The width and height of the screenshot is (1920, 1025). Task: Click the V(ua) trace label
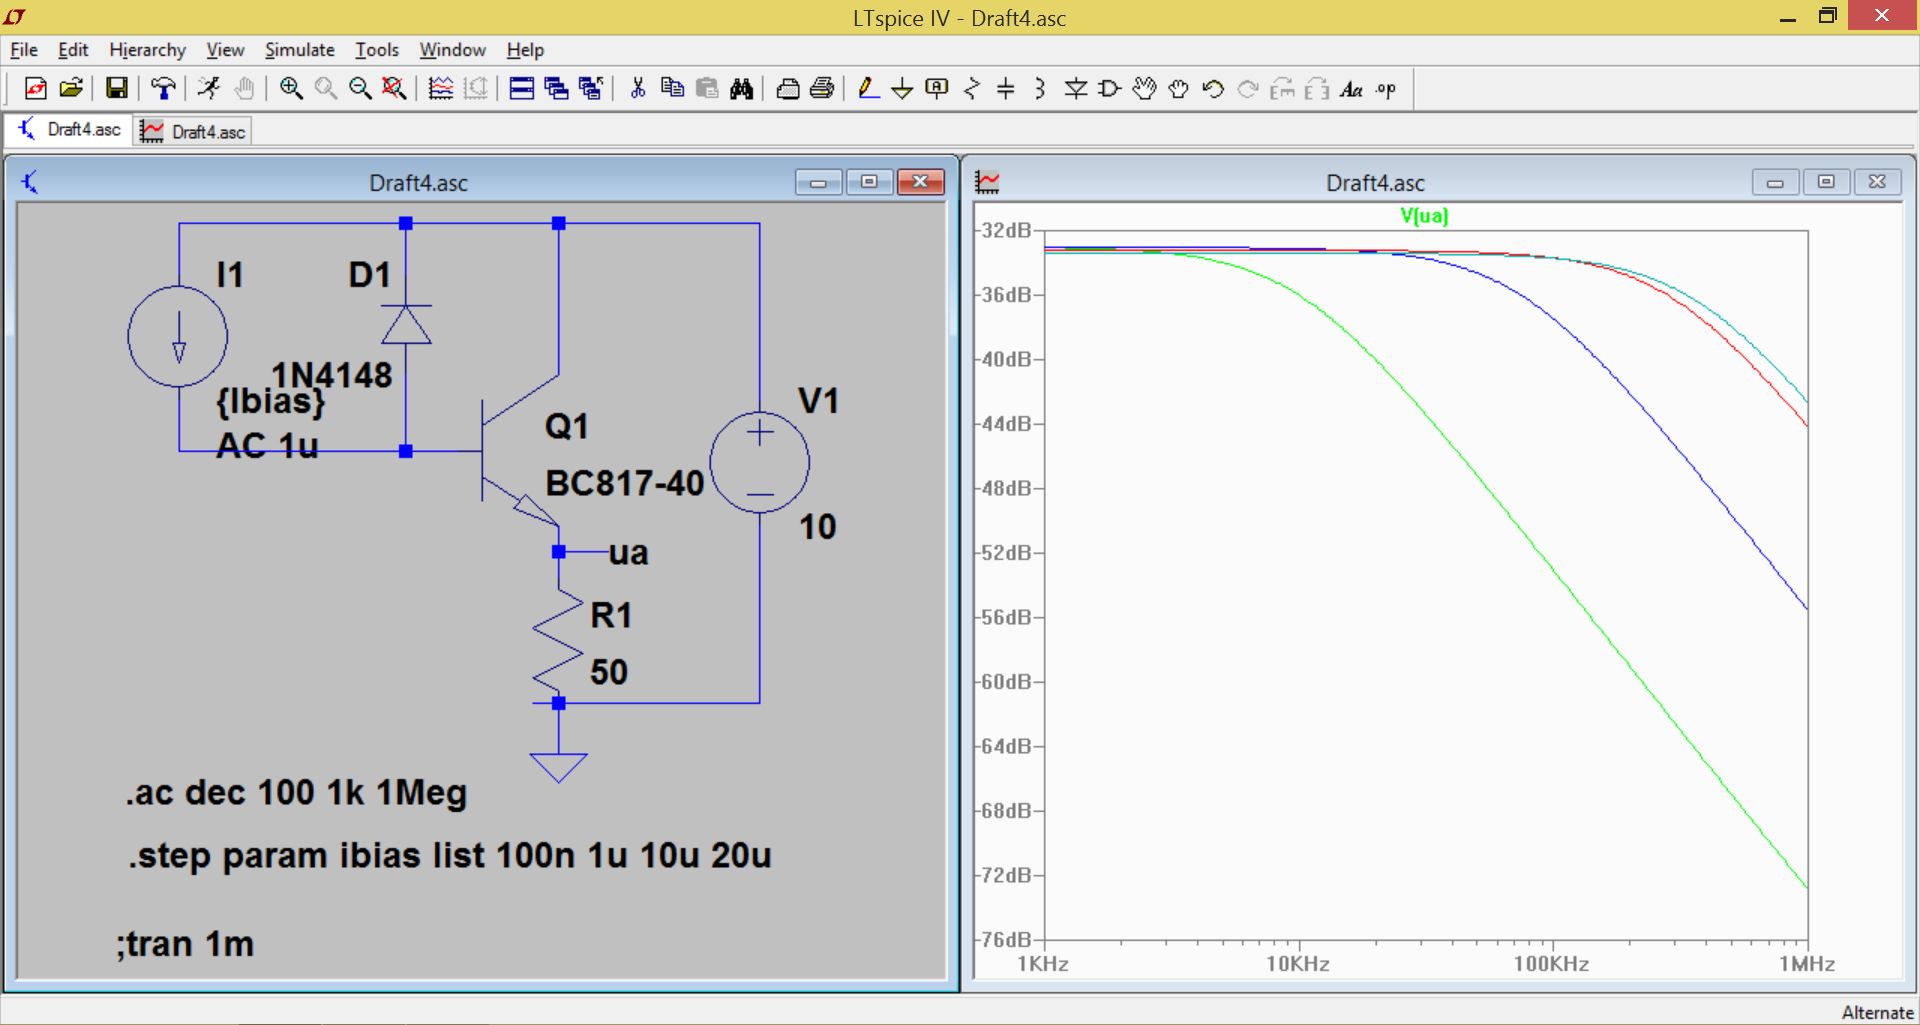(x=1424, y=215)
